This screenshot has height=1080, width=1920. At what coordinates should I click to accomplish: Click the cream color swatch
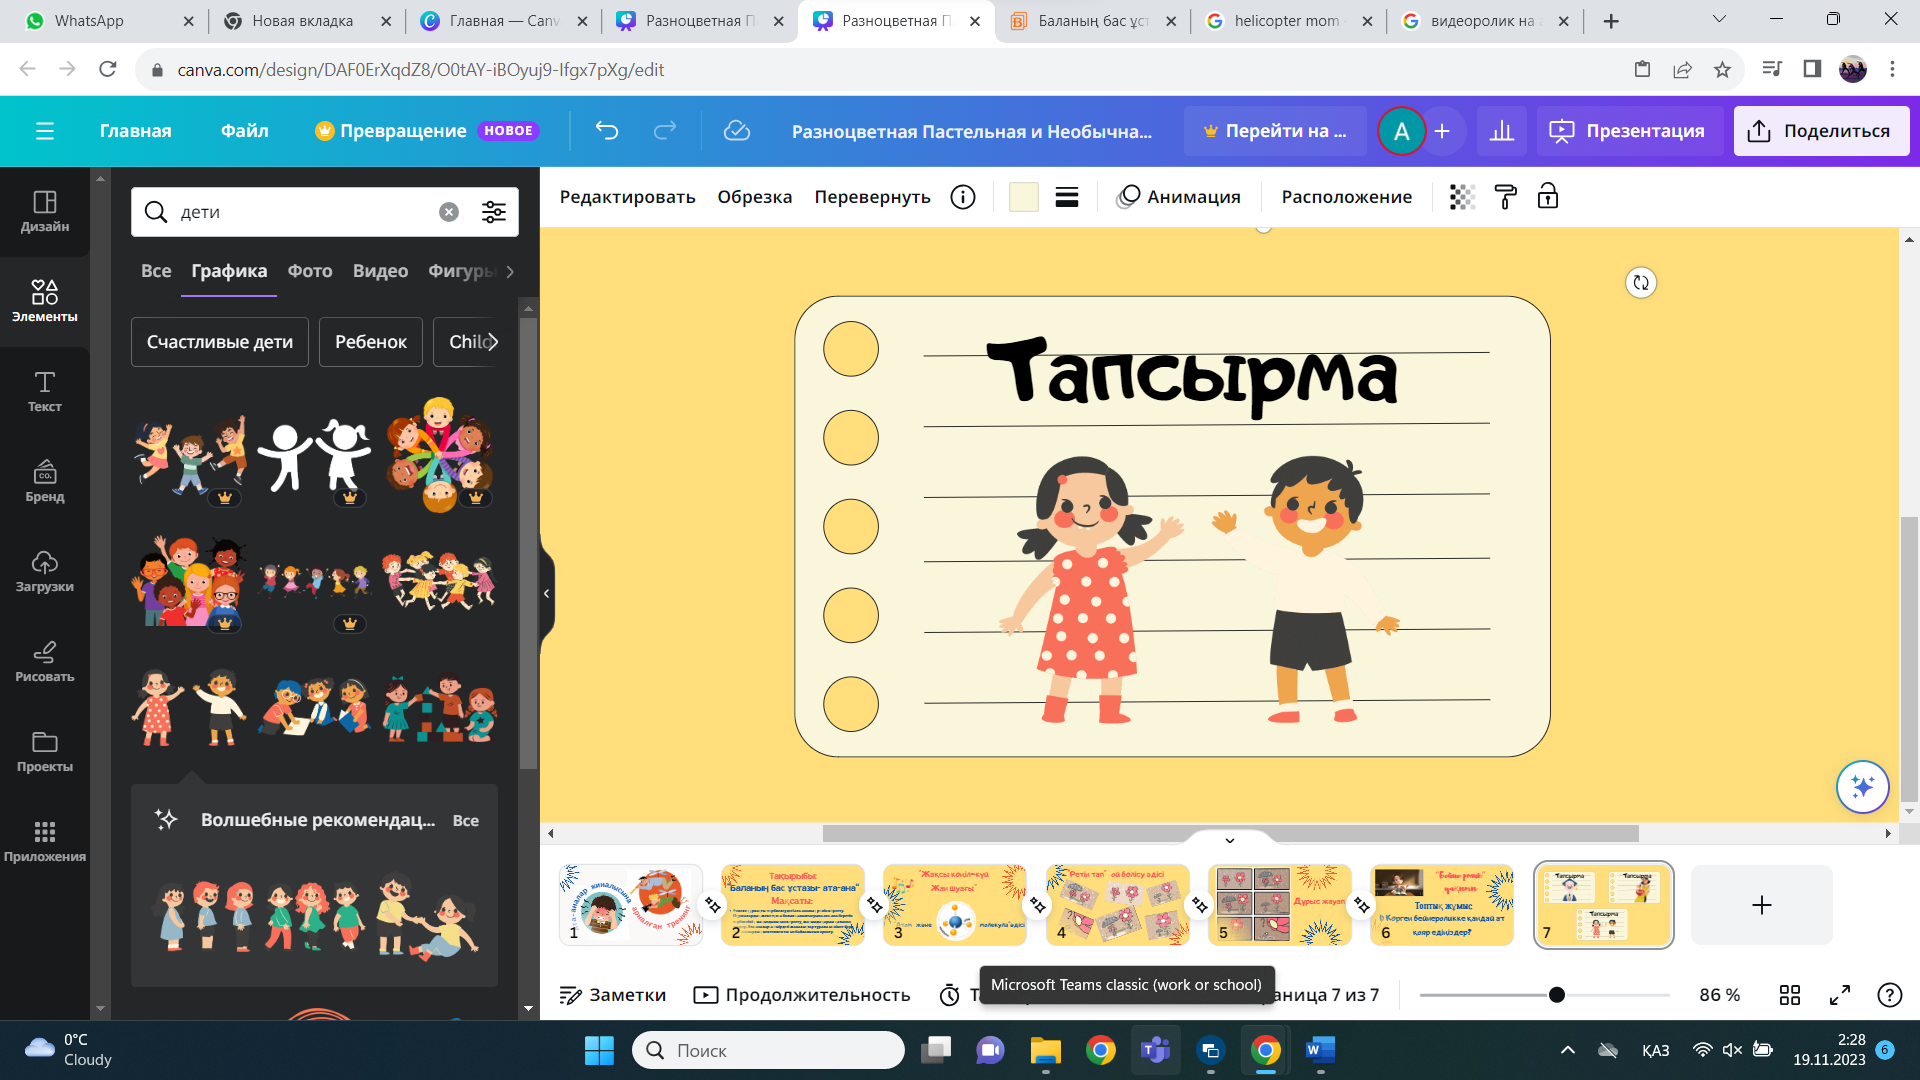[1024, 197]
